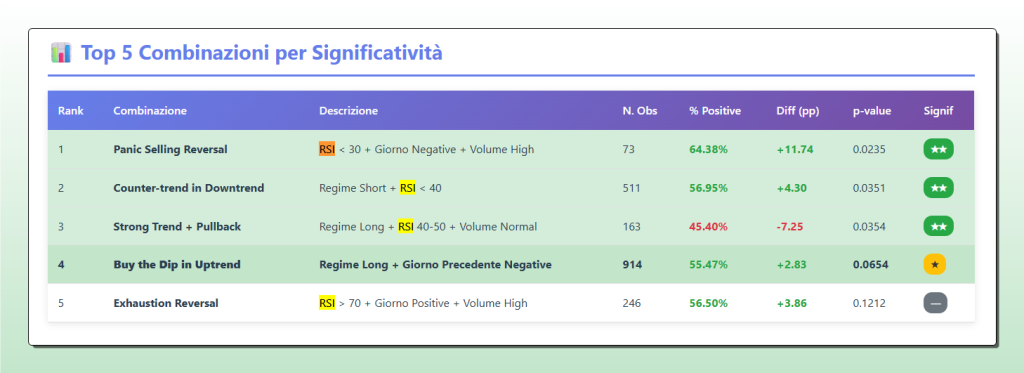Click the 64.38% positive value
Image resolution: width=1024 pixels, height=373 pixels.
pos(709,150)
